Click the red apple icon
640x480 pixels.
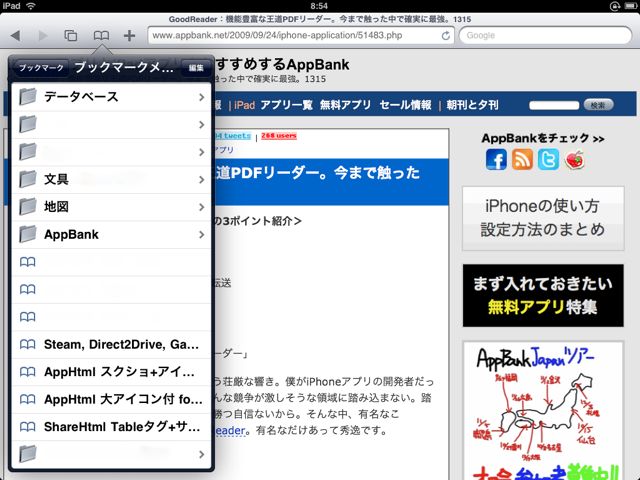pyautogui.click(x=574, y=159)
